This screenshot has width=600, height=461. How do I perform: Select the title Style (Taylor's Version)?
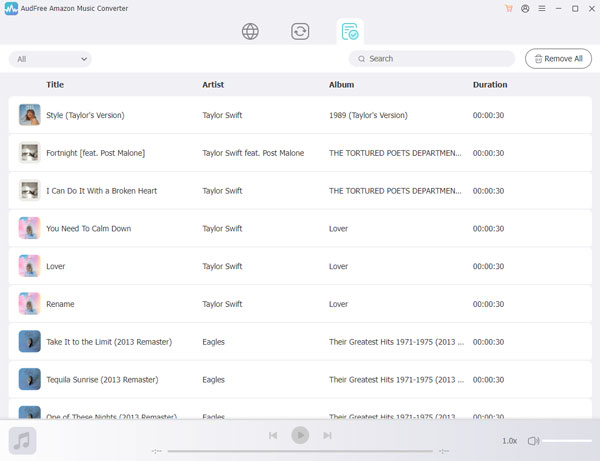coord(85,115)
